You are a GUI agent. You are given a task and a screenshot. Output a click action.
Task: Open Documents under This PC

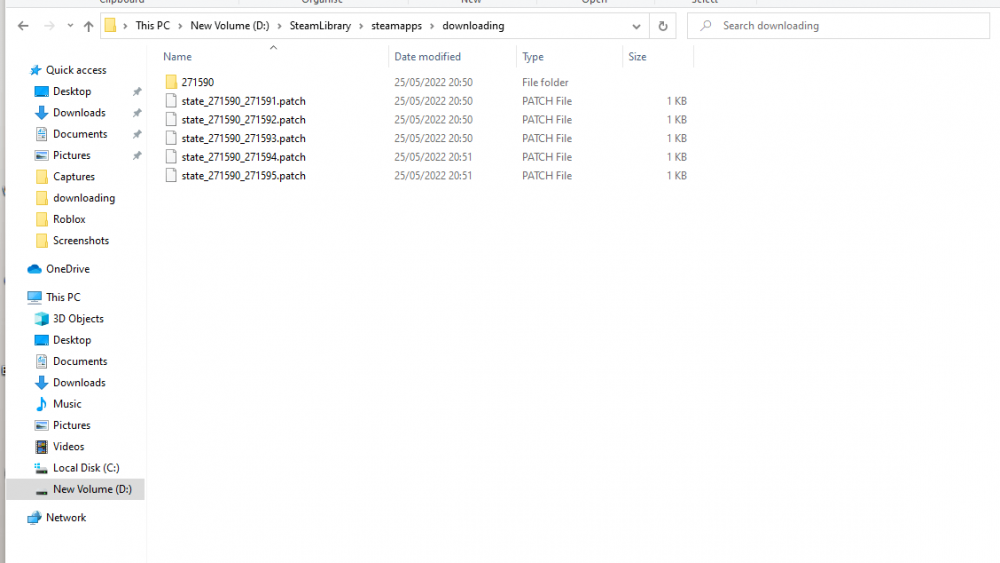80,362
